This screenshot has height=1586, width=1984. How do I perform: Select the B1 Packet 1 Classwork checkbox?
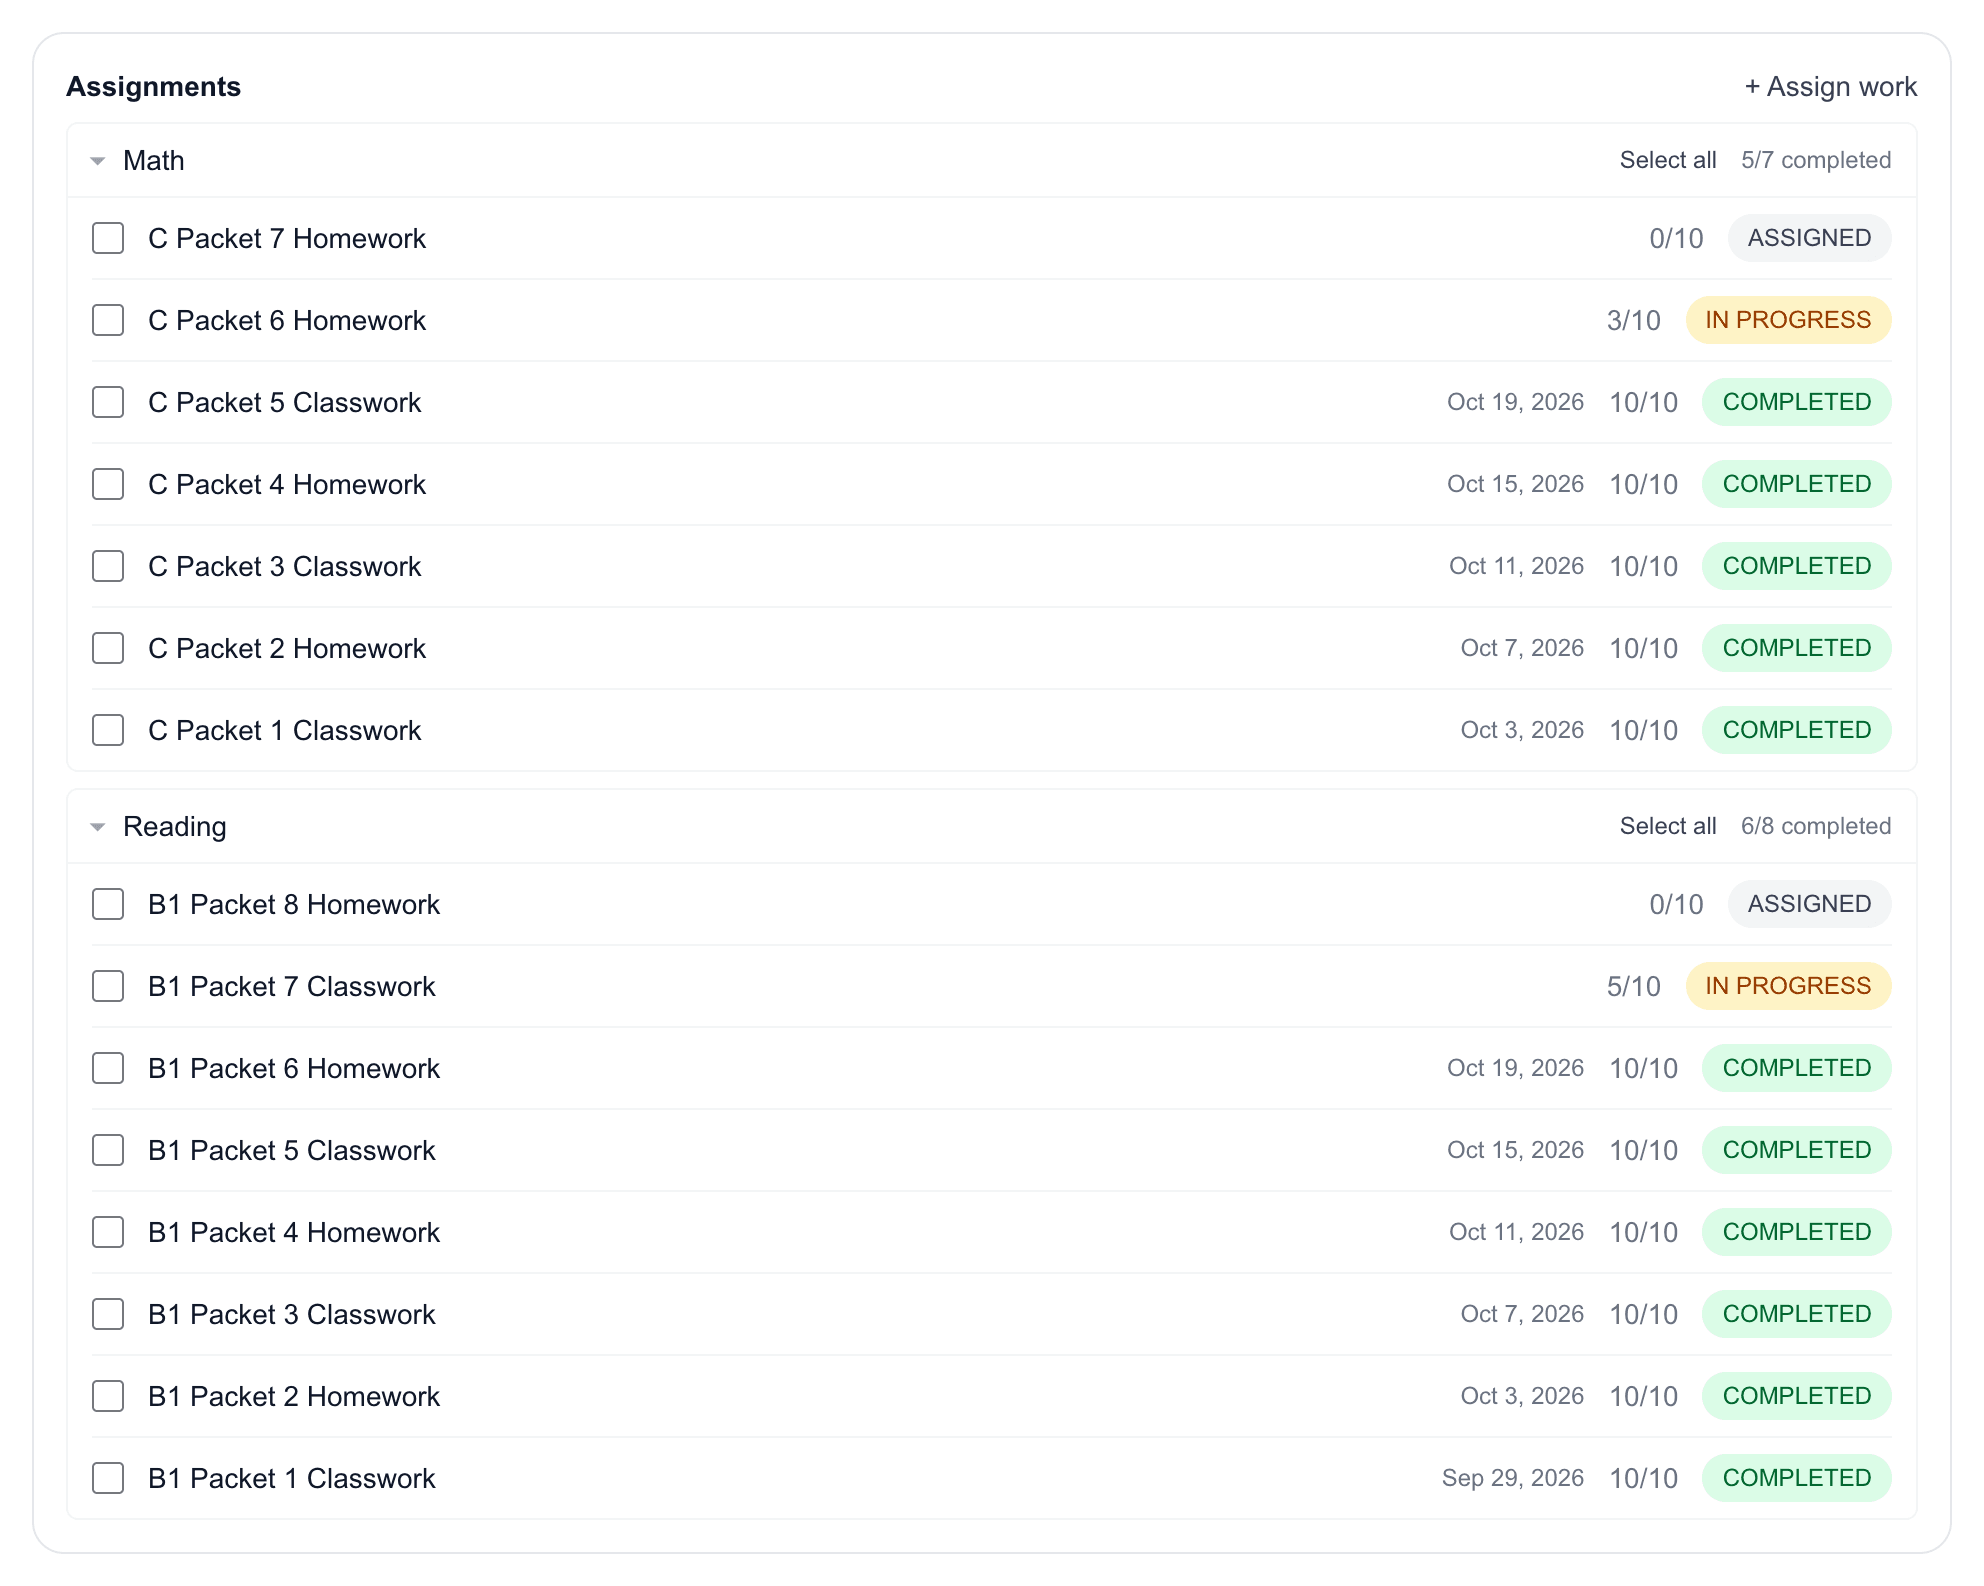click(x=108, y=1478)
